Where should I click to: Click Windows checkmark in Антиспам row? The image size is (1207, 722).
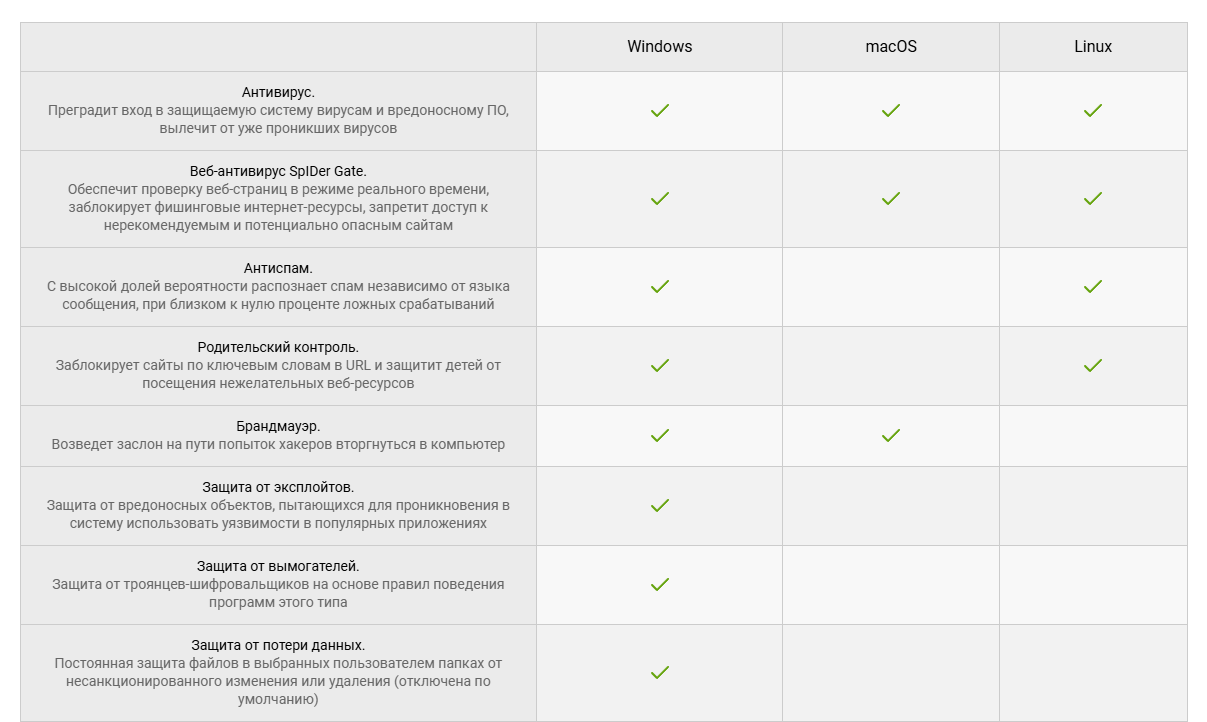659,287
